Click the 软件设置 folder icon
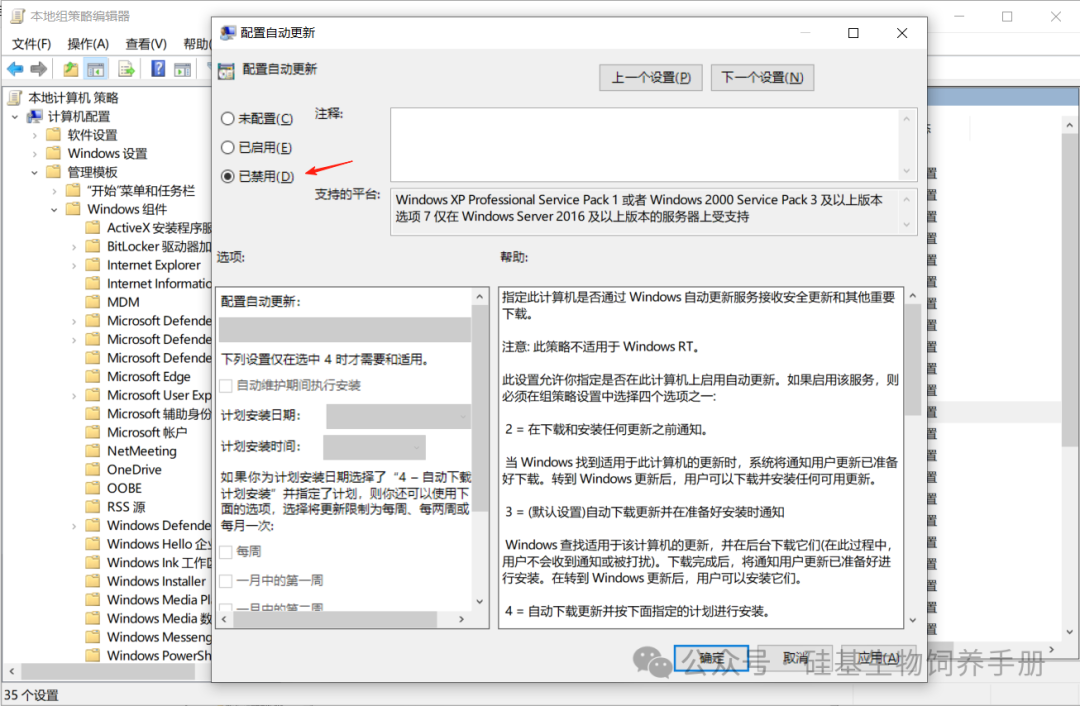 tap(53, 135)
